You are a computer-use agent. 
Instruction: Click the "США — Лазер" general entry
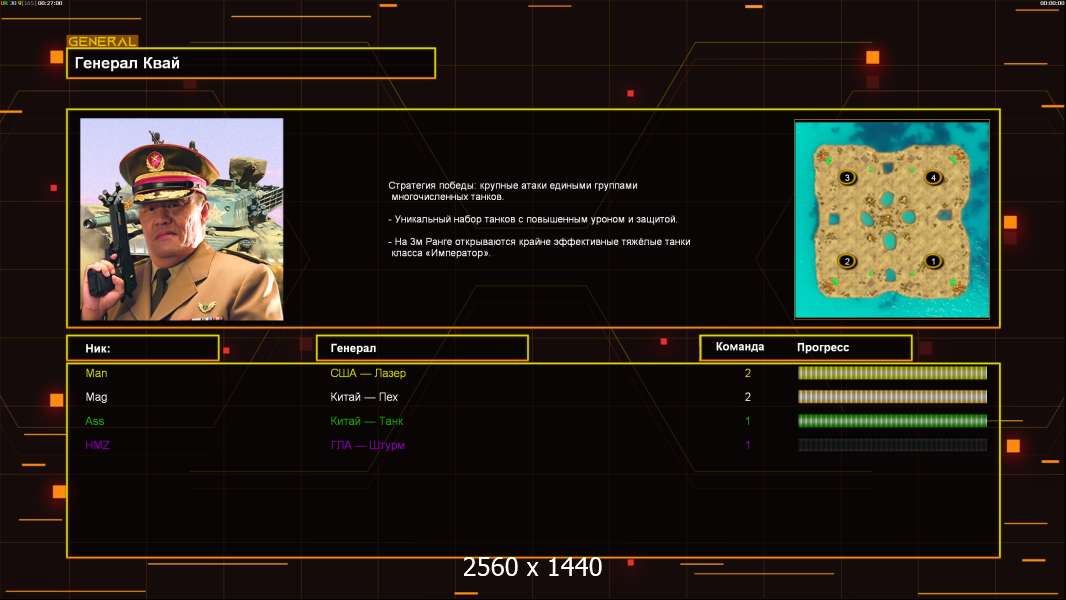pyautogui.click(x=368, y=373)
